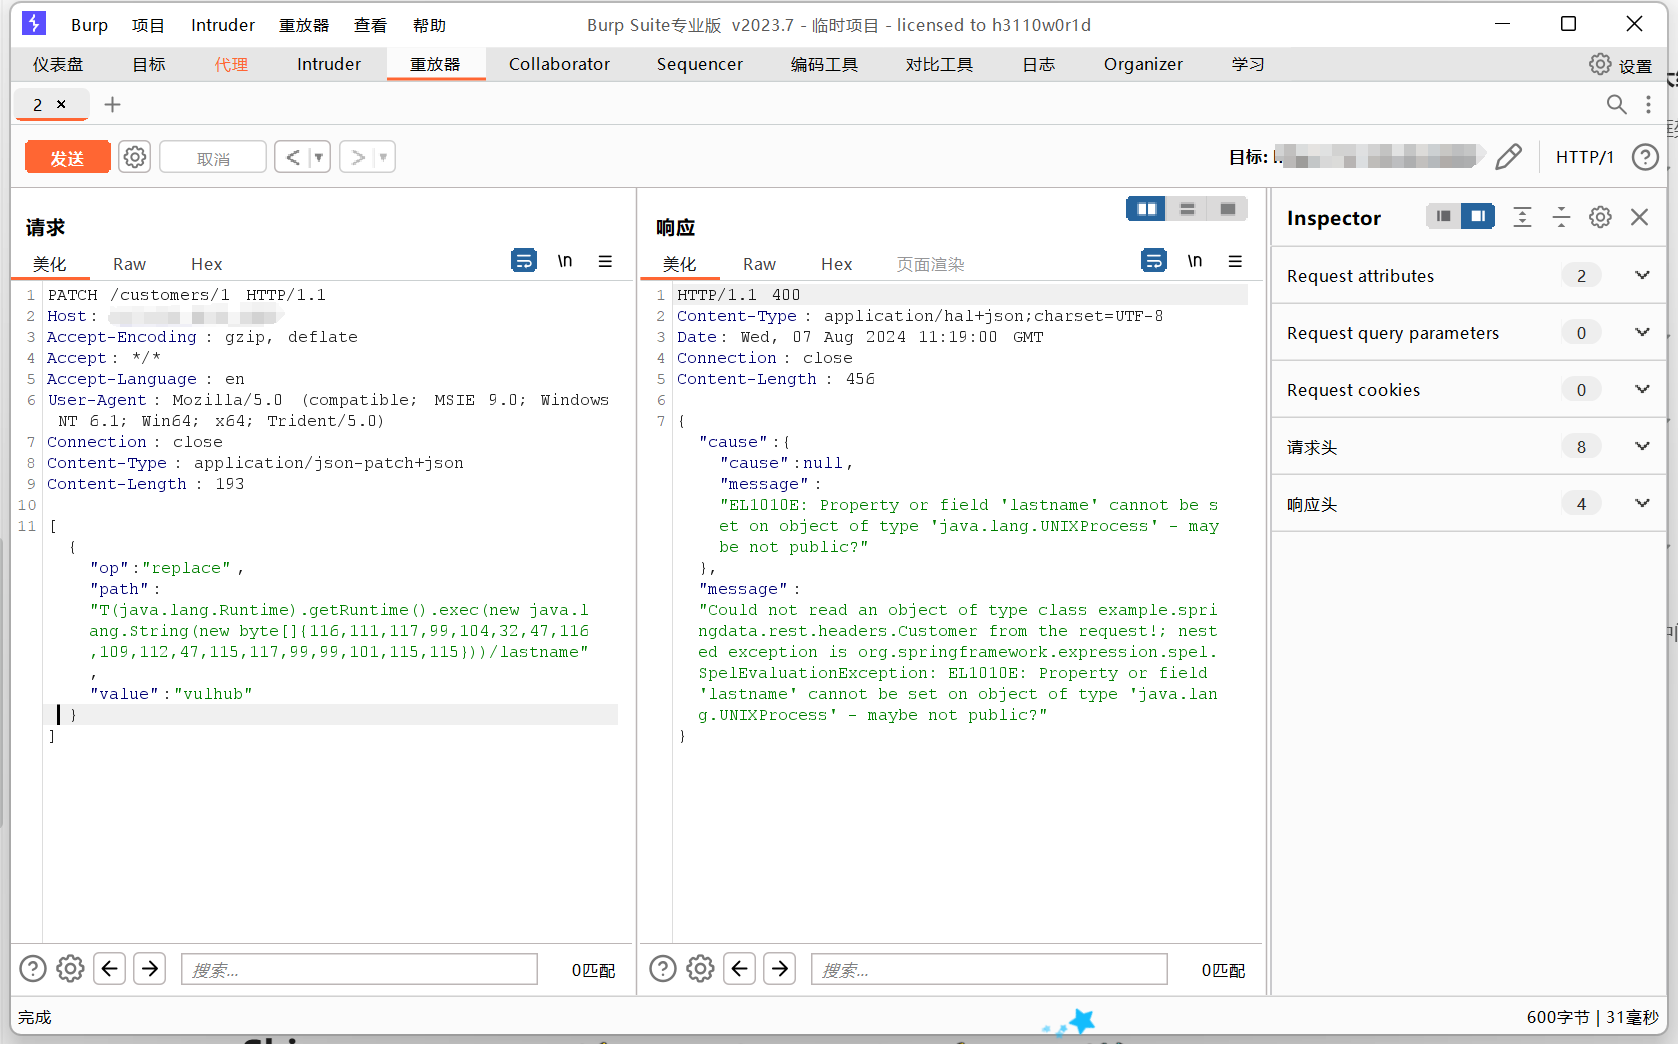Open the global settings gear icon
The height and width of the screenshot is (1044, 1678).
click(x=1600, y=64)
